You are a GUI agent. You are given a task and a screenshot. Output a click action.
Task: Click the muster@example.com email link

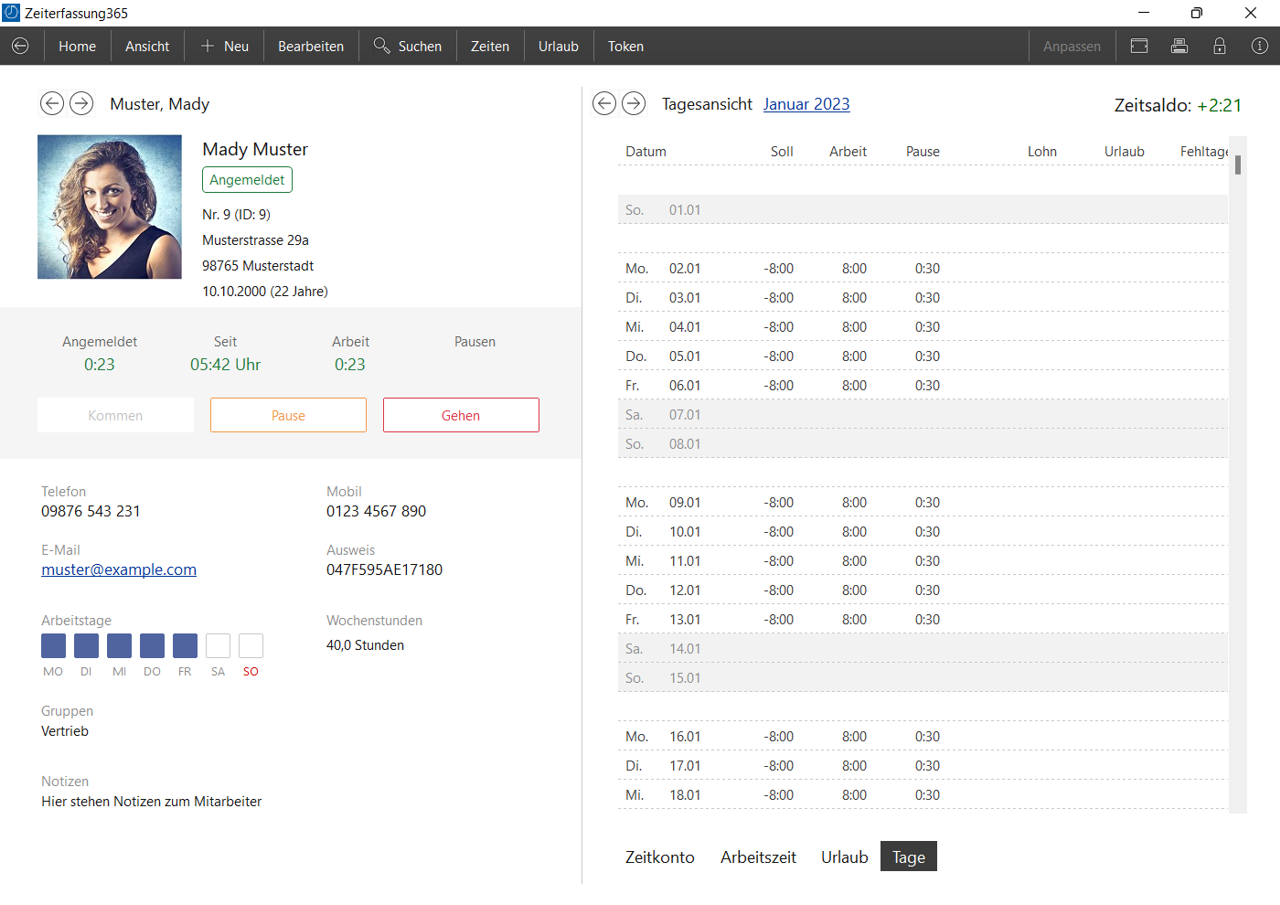(x=119, y=569)
